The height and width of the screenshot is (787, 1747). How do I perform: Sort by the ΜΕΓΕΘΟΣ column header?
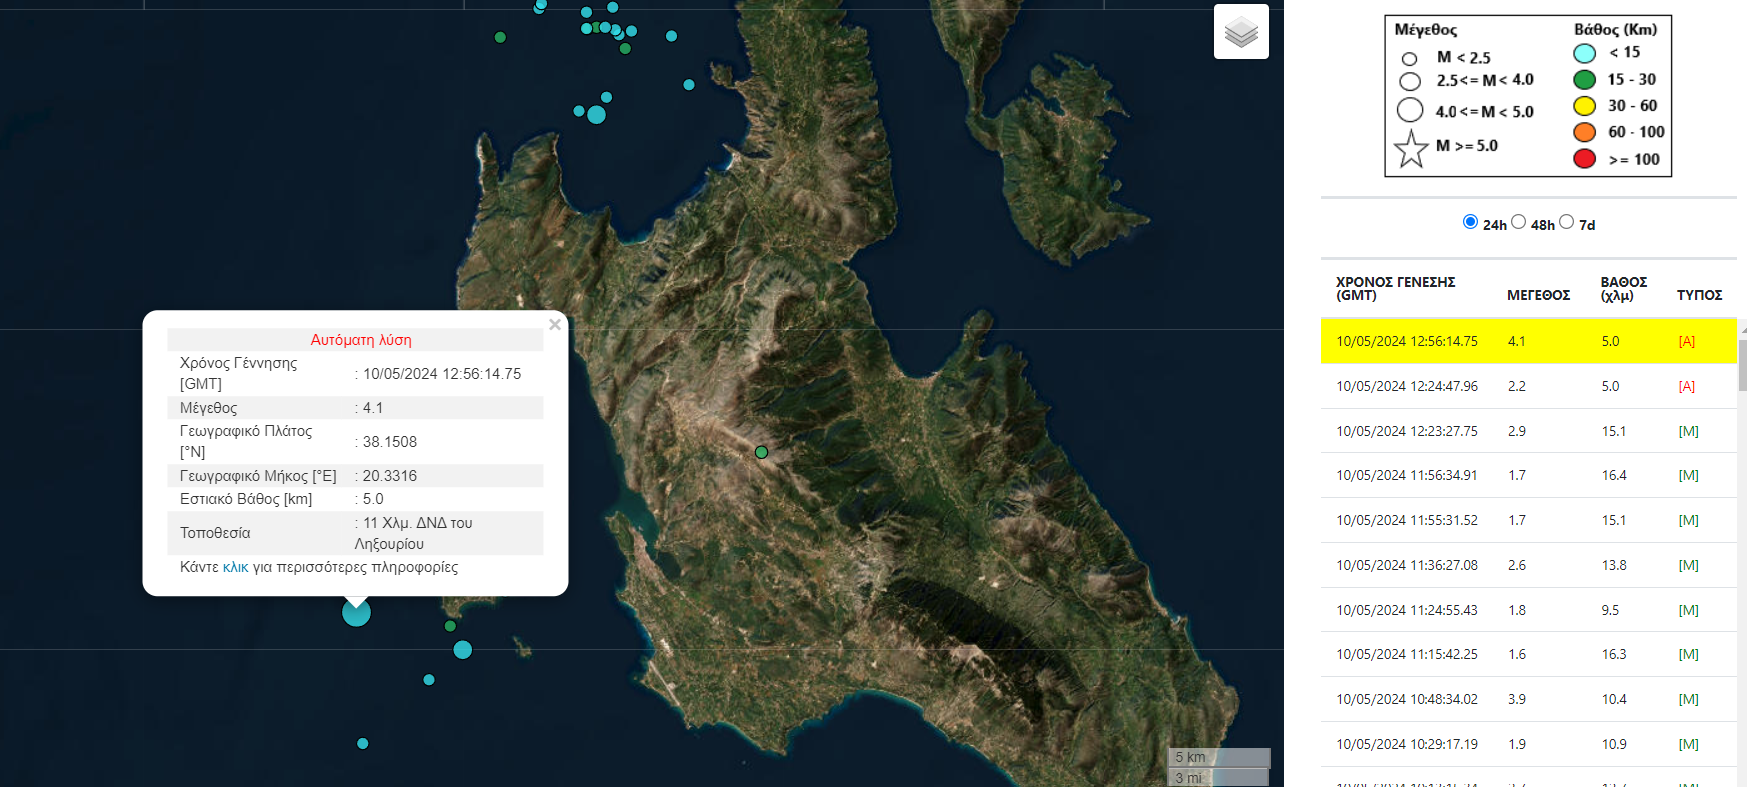[1538, 295]
